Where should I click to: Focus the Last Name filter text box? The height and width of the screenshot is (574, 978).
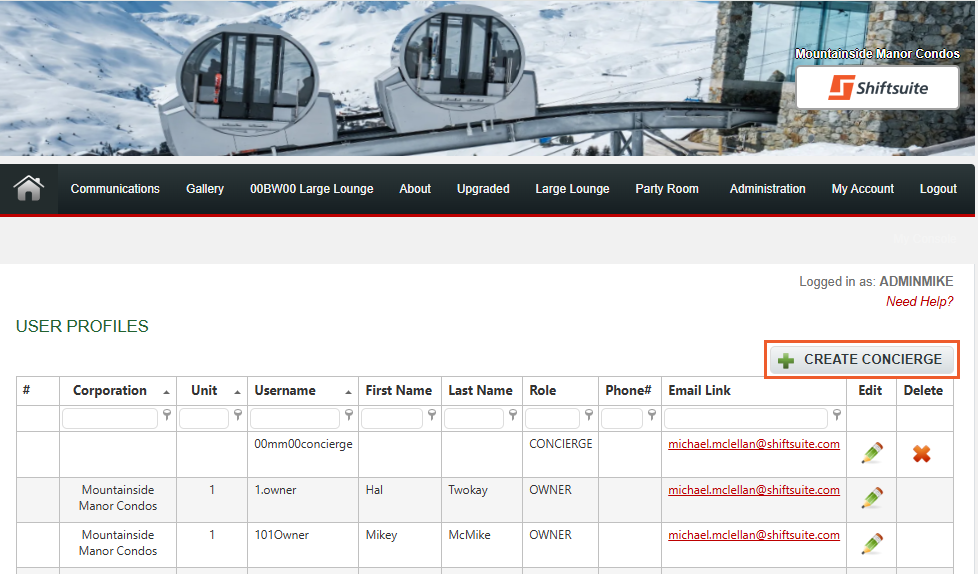(x=474, y=418)
